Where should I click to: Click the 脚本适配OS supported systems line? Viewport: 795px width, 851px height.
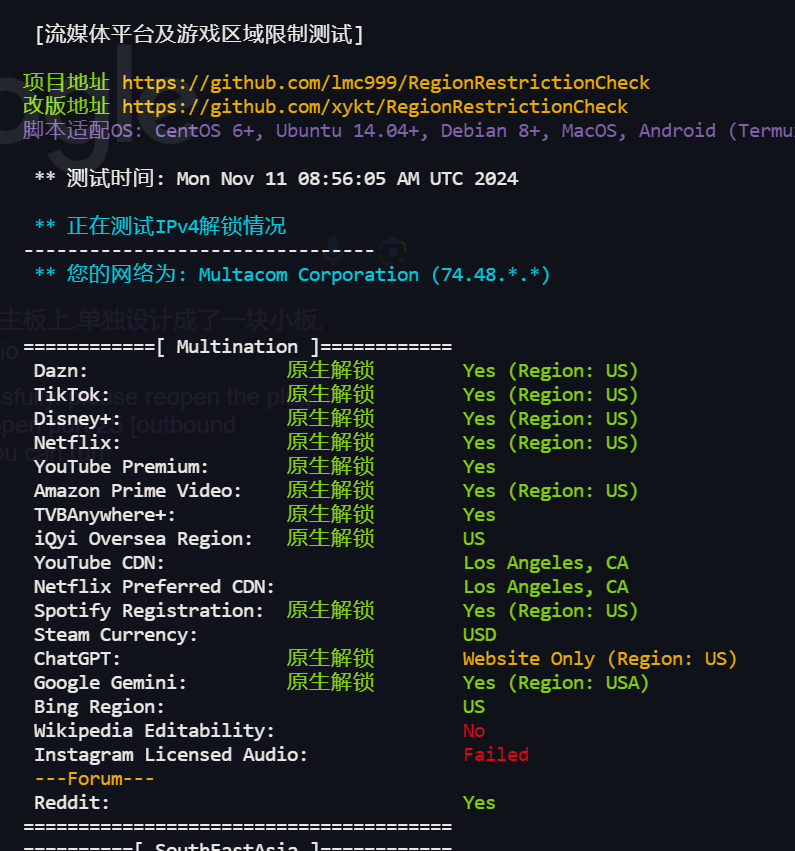point(409,130)
